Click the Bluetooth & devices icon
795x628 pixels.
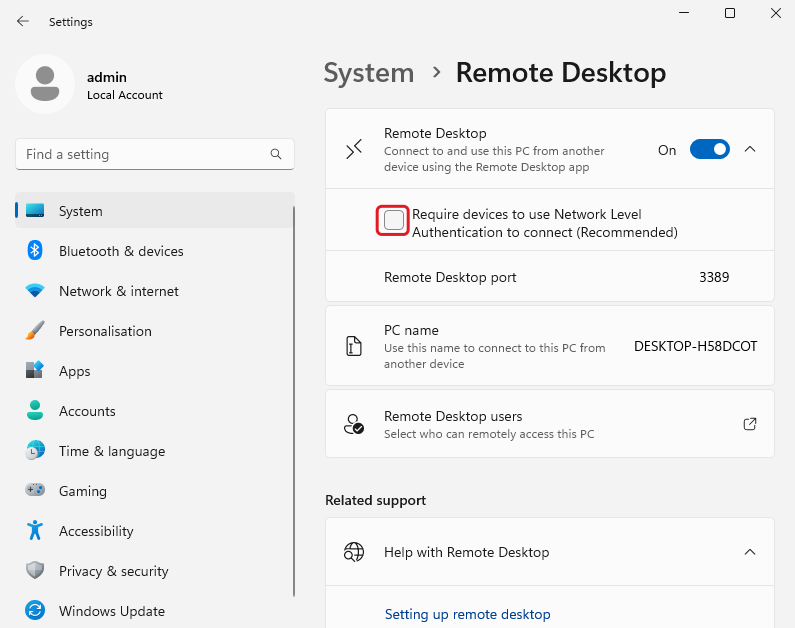coord(35,251)
